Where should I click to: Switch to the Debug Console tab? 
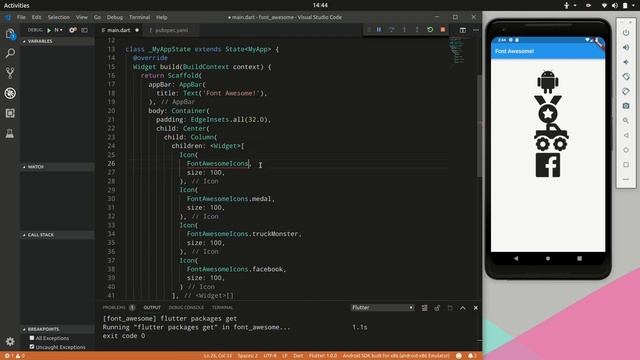click(x=186, y=307)
